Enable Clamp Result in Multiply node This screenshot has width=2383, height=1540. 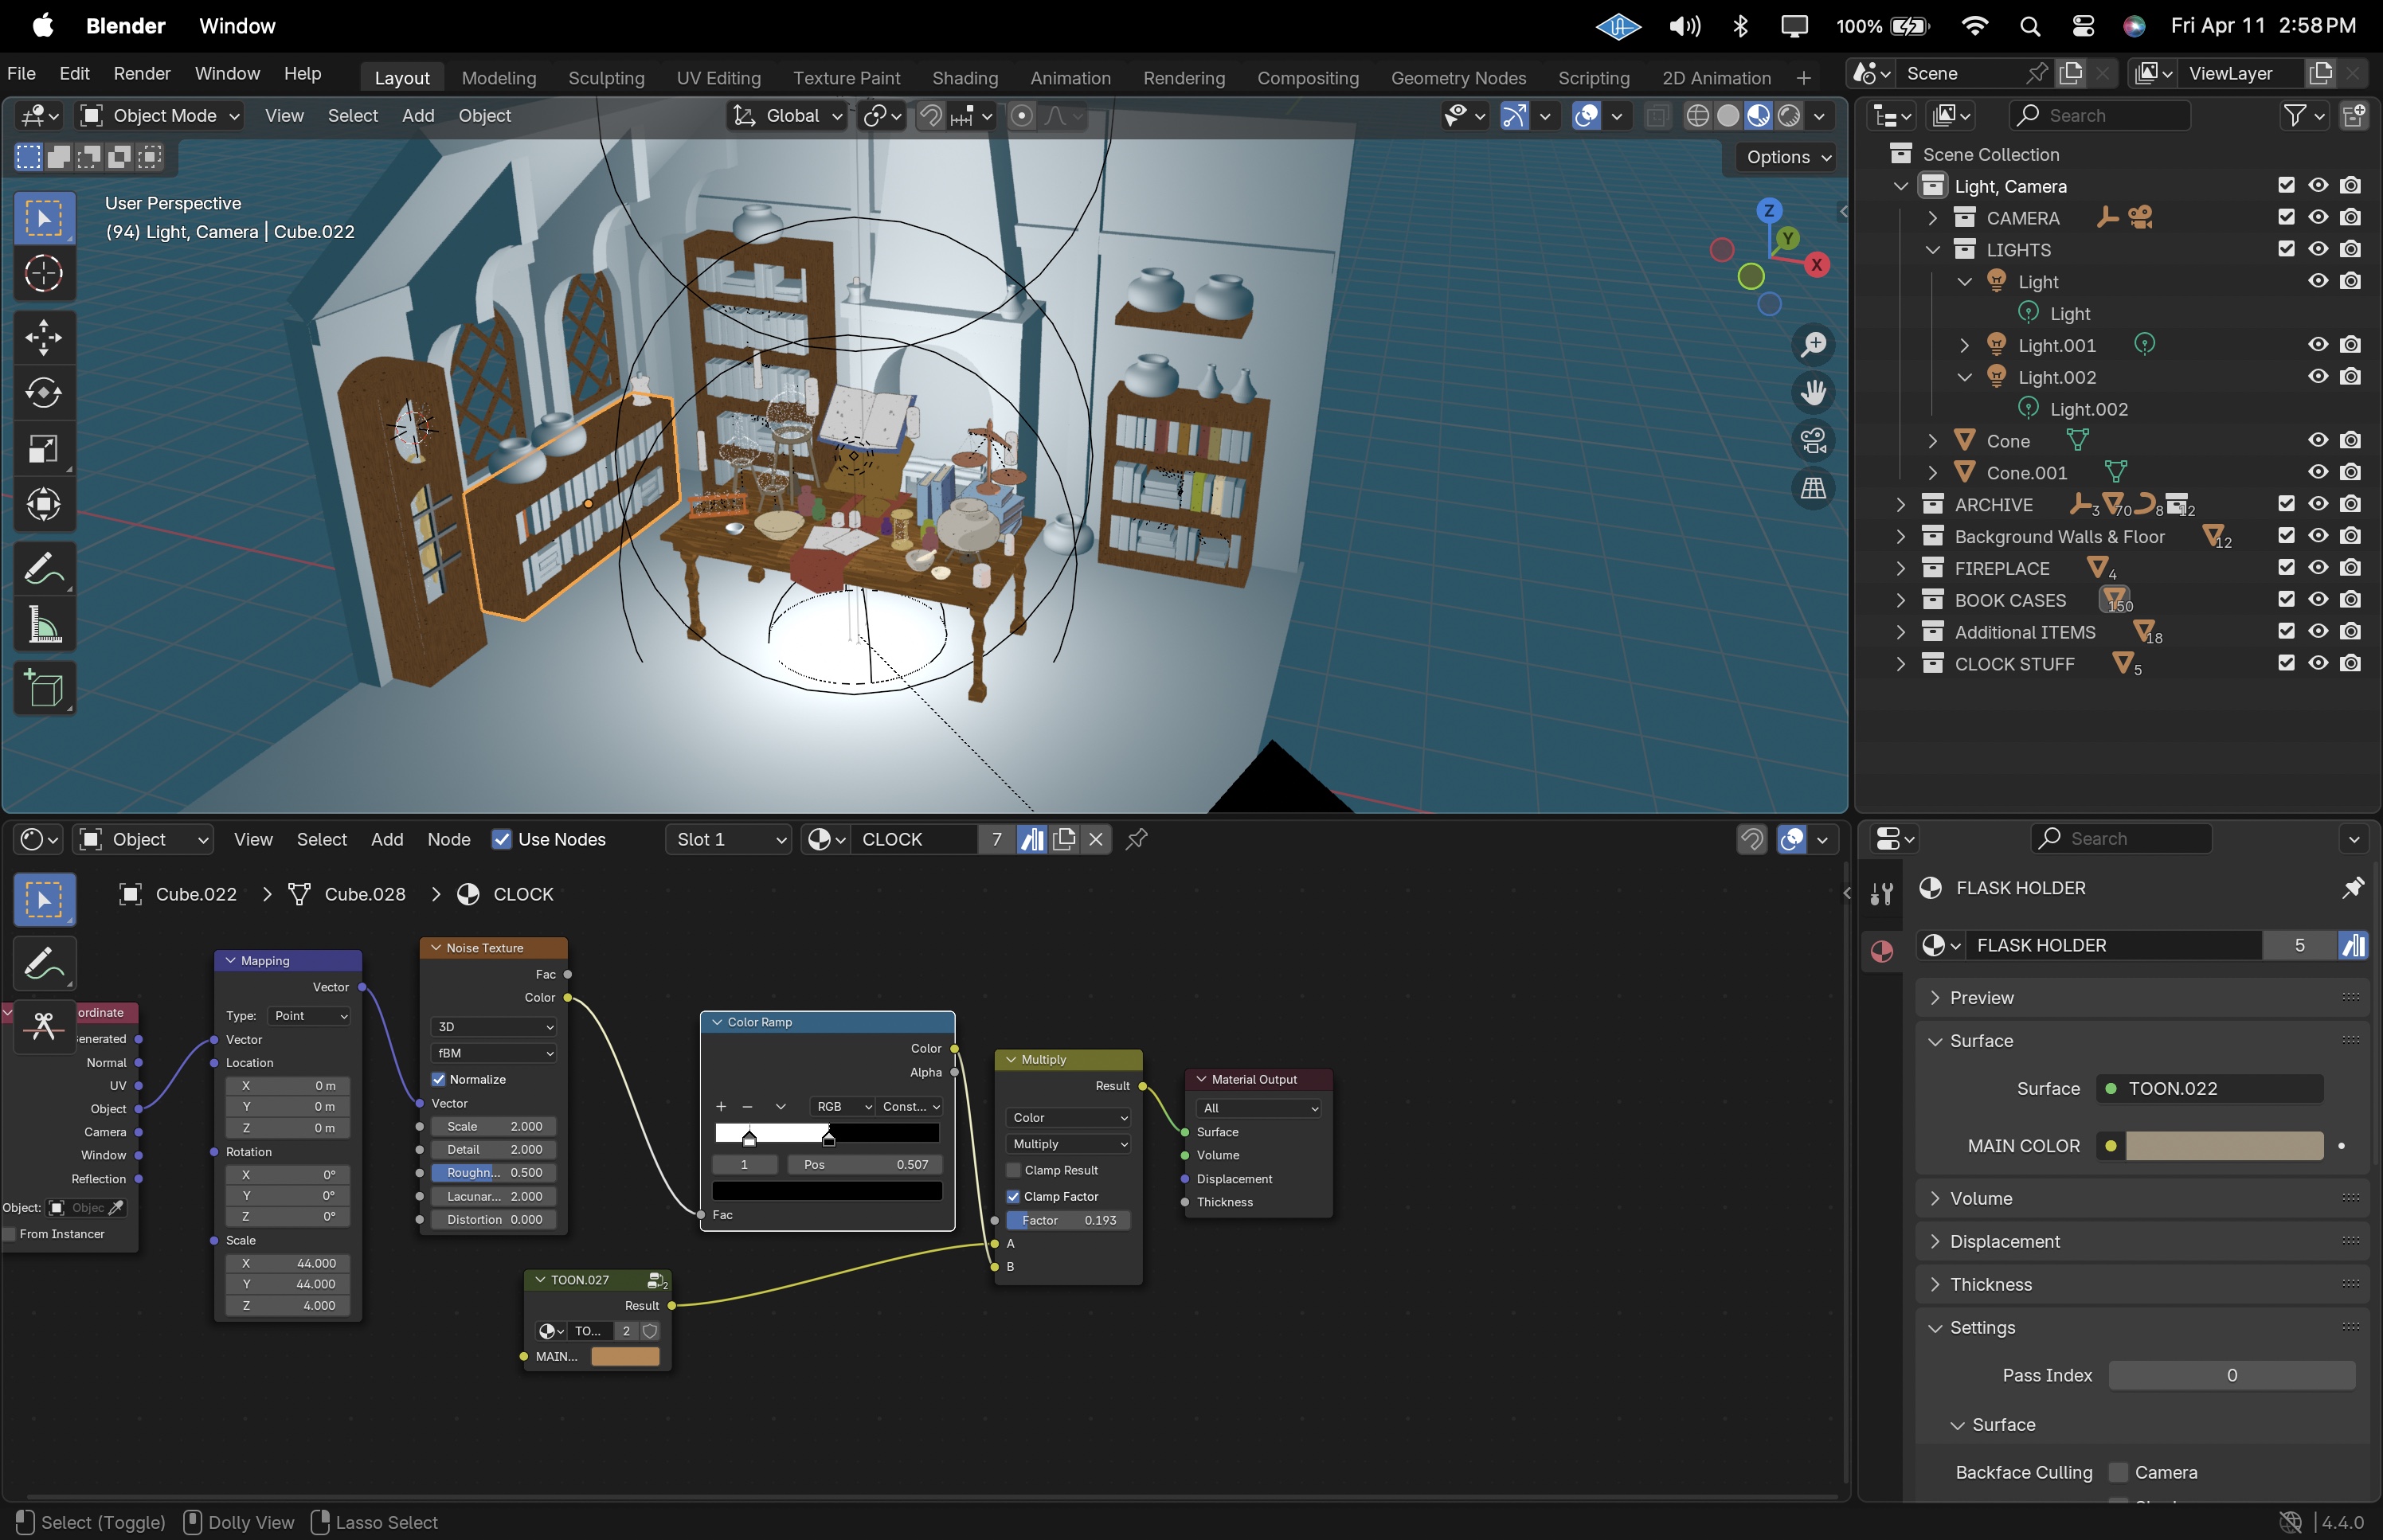tap(1013, 1170)
